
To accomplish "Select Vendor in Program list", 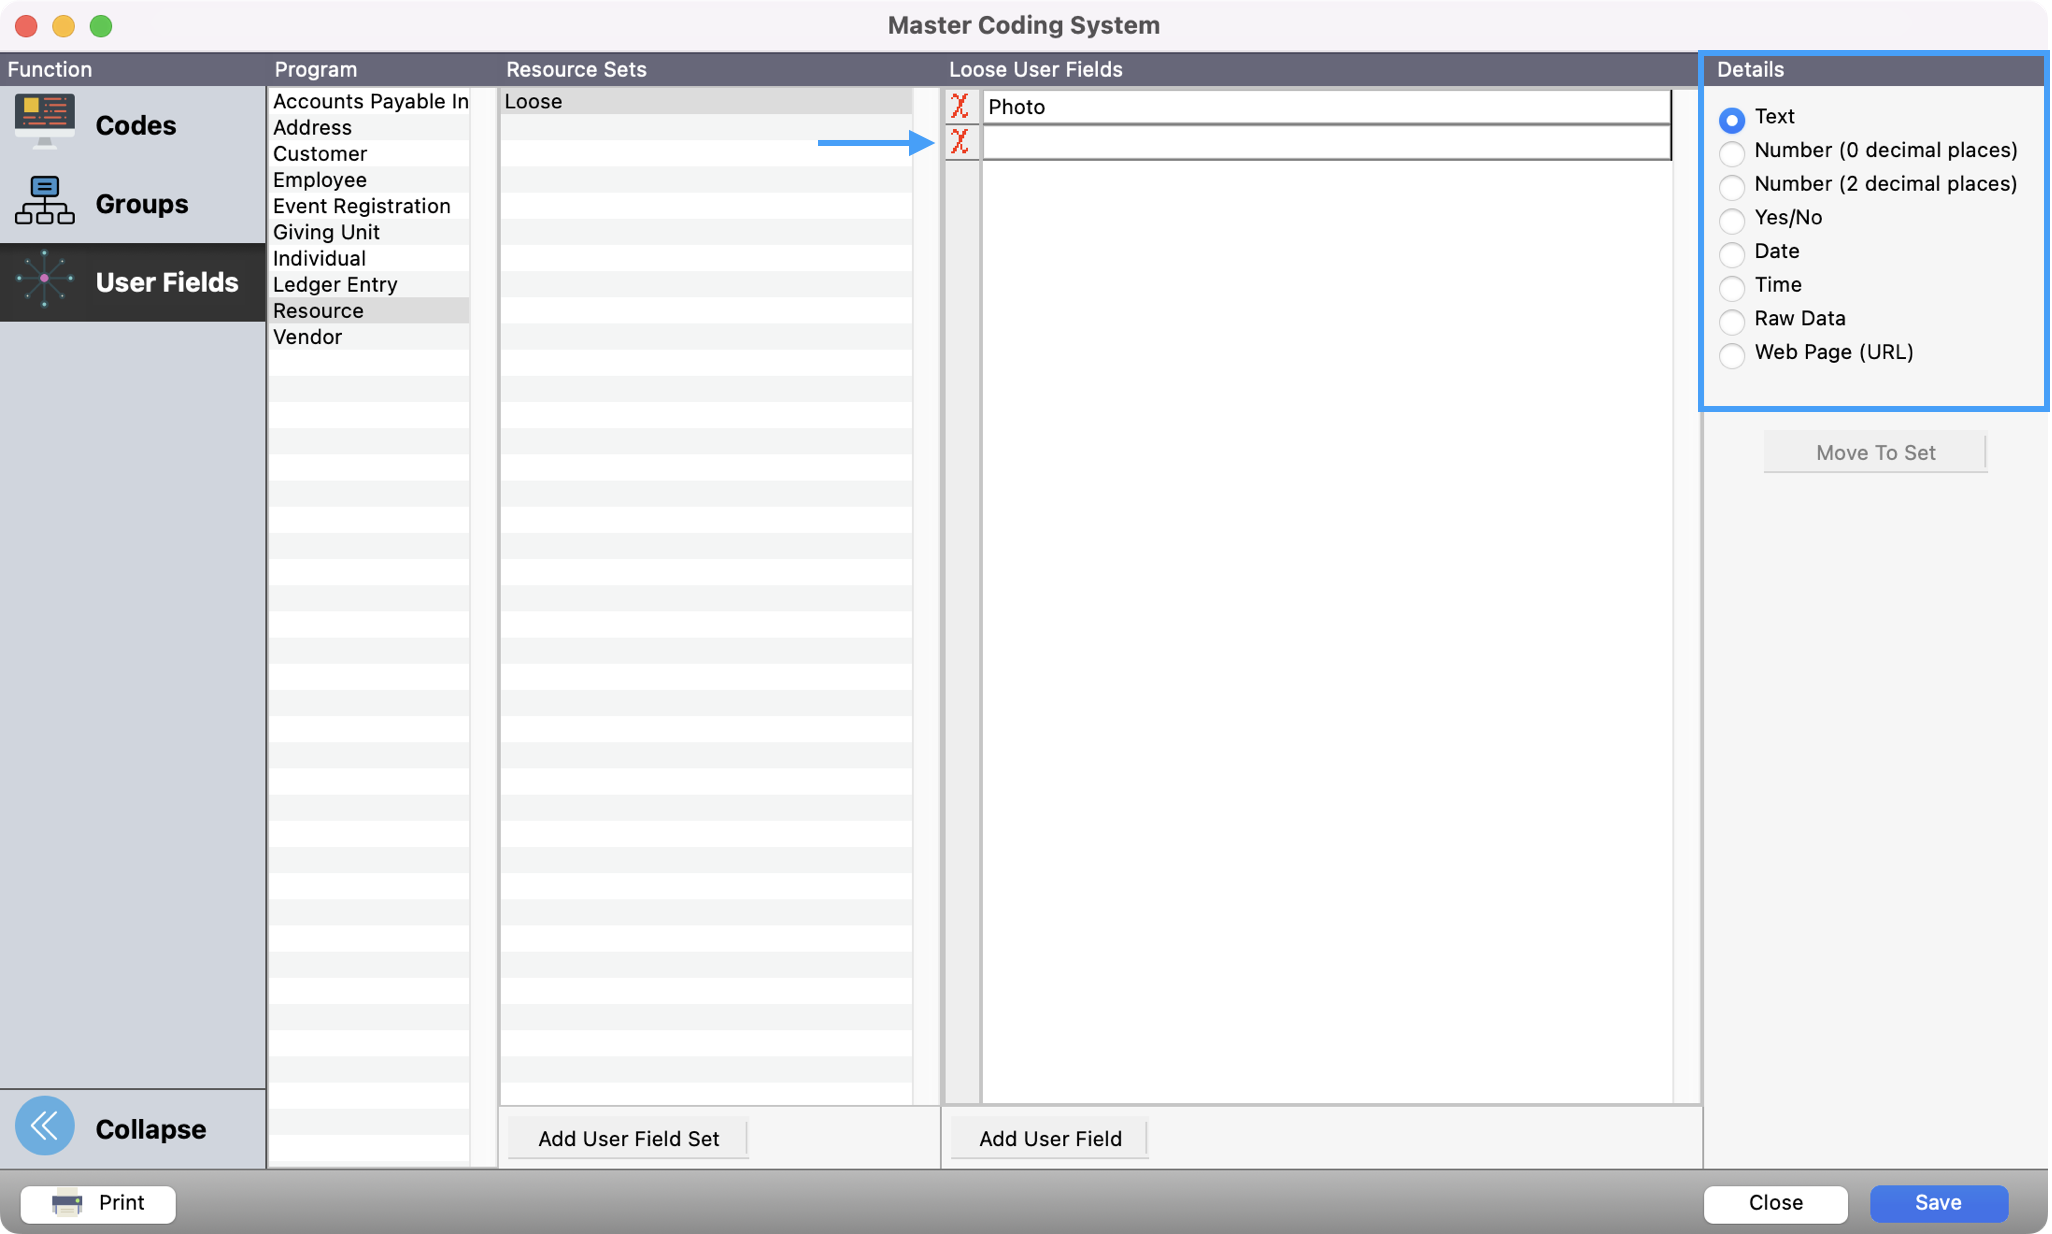I will (308, 337).
